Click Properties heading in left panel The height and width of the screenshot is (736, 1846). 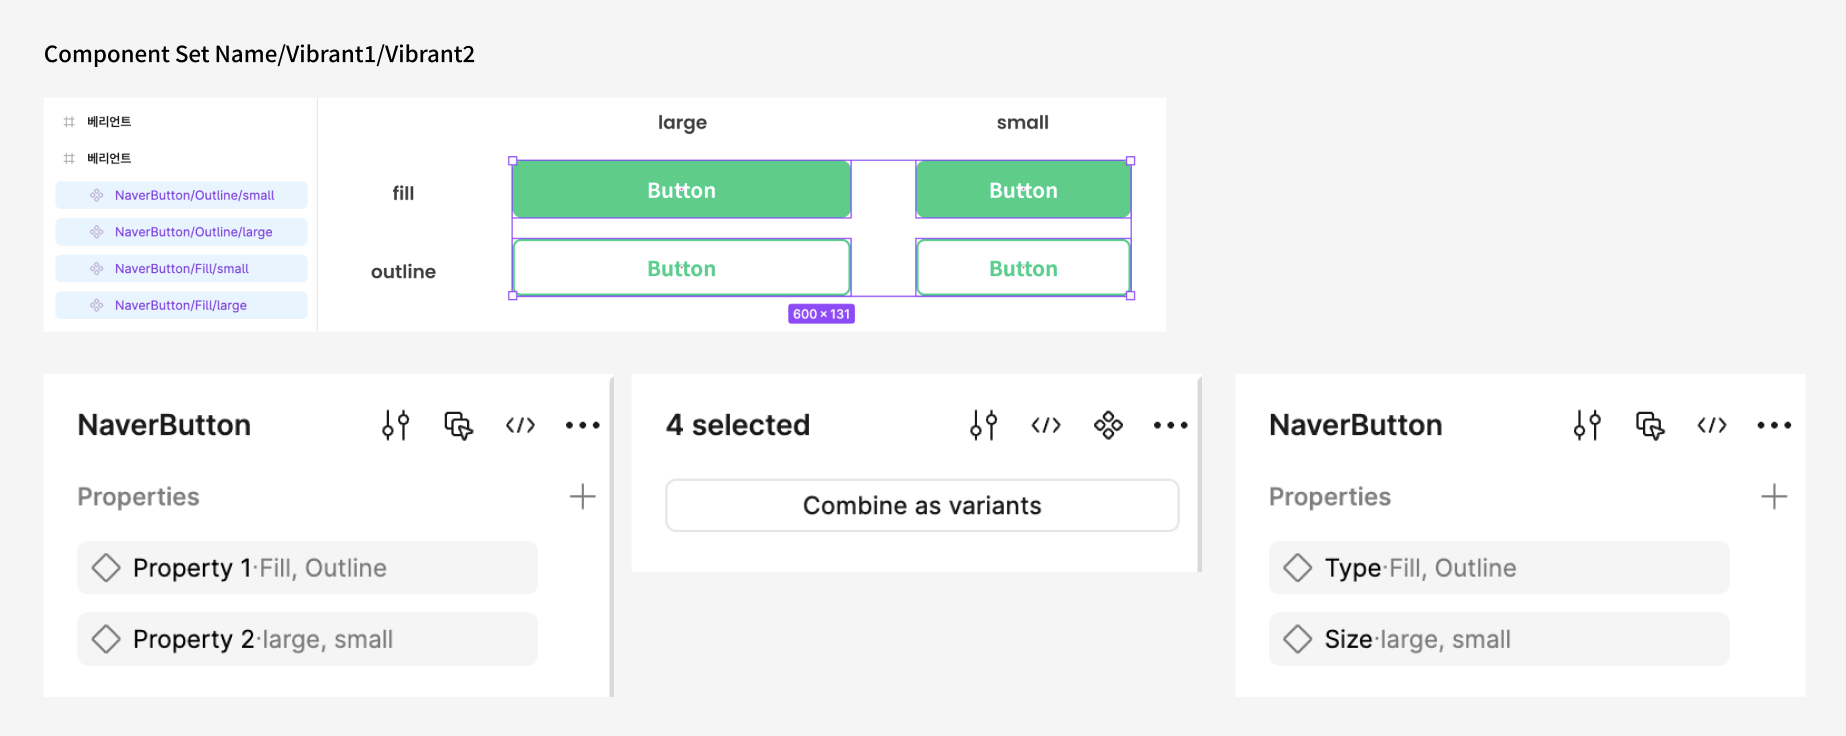(139, 497)
